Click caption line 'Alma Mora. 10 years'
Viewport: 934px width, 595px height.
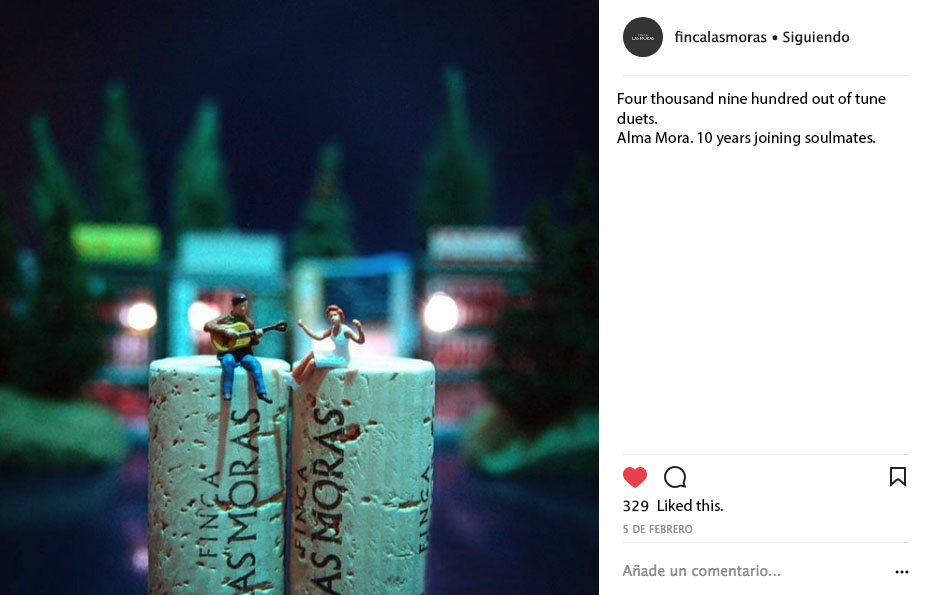pyautogui.click(x=746, y=138)
